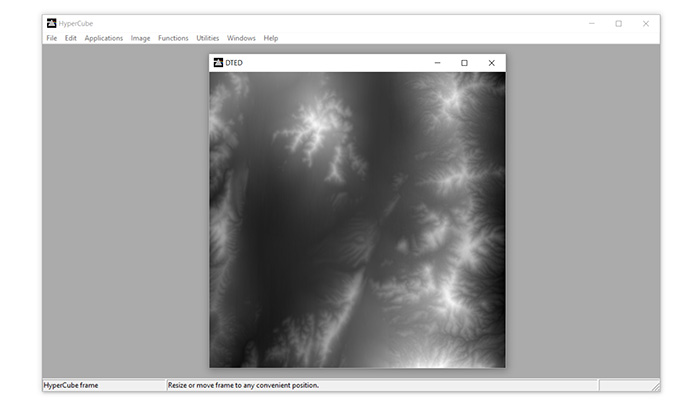Minimize the HyperCube main window
The width and height of the screenshot is (700, 400).
[591, 23]
